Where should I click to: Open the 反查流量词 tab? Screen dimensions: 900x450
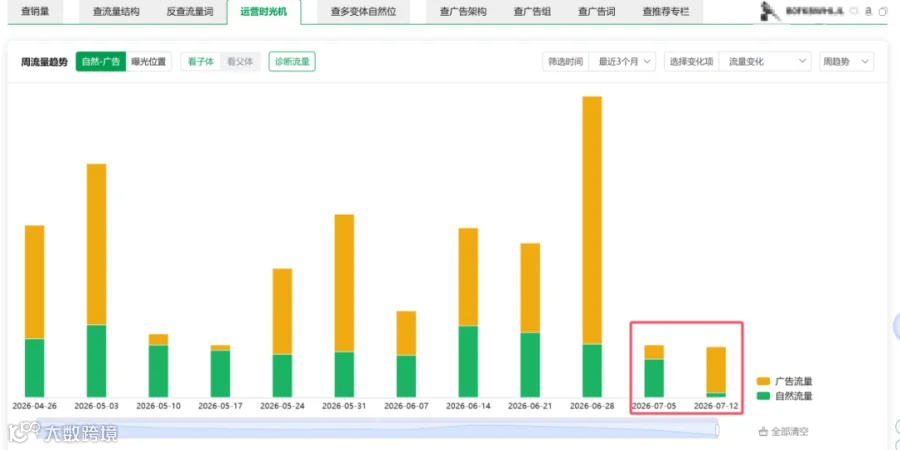click(x=189, y=11)
